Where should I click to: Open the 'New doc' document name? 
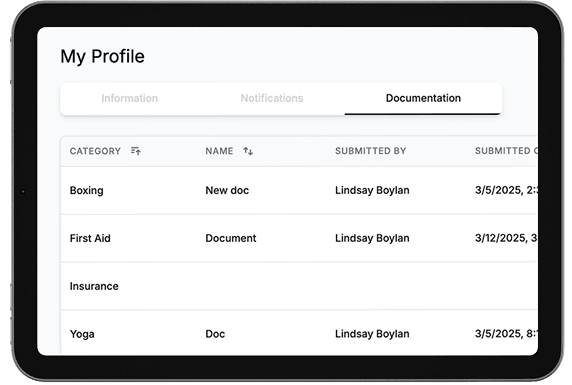coord(227,190)
